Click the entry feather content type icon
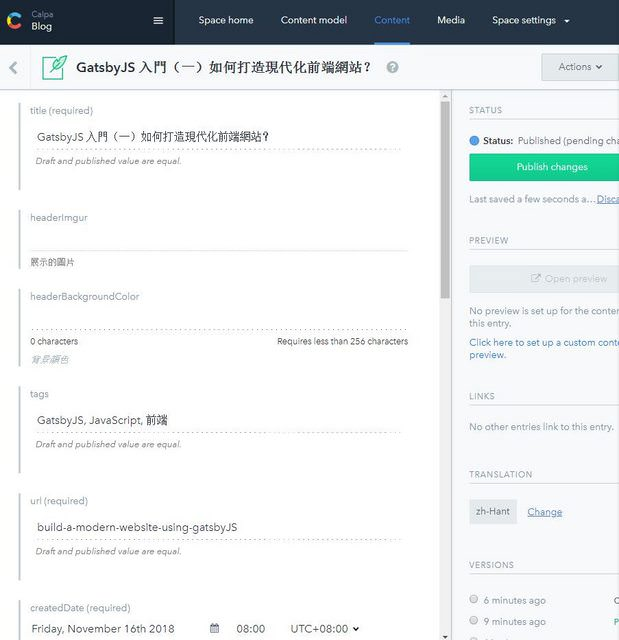619x640 pixels. (54, 67)
